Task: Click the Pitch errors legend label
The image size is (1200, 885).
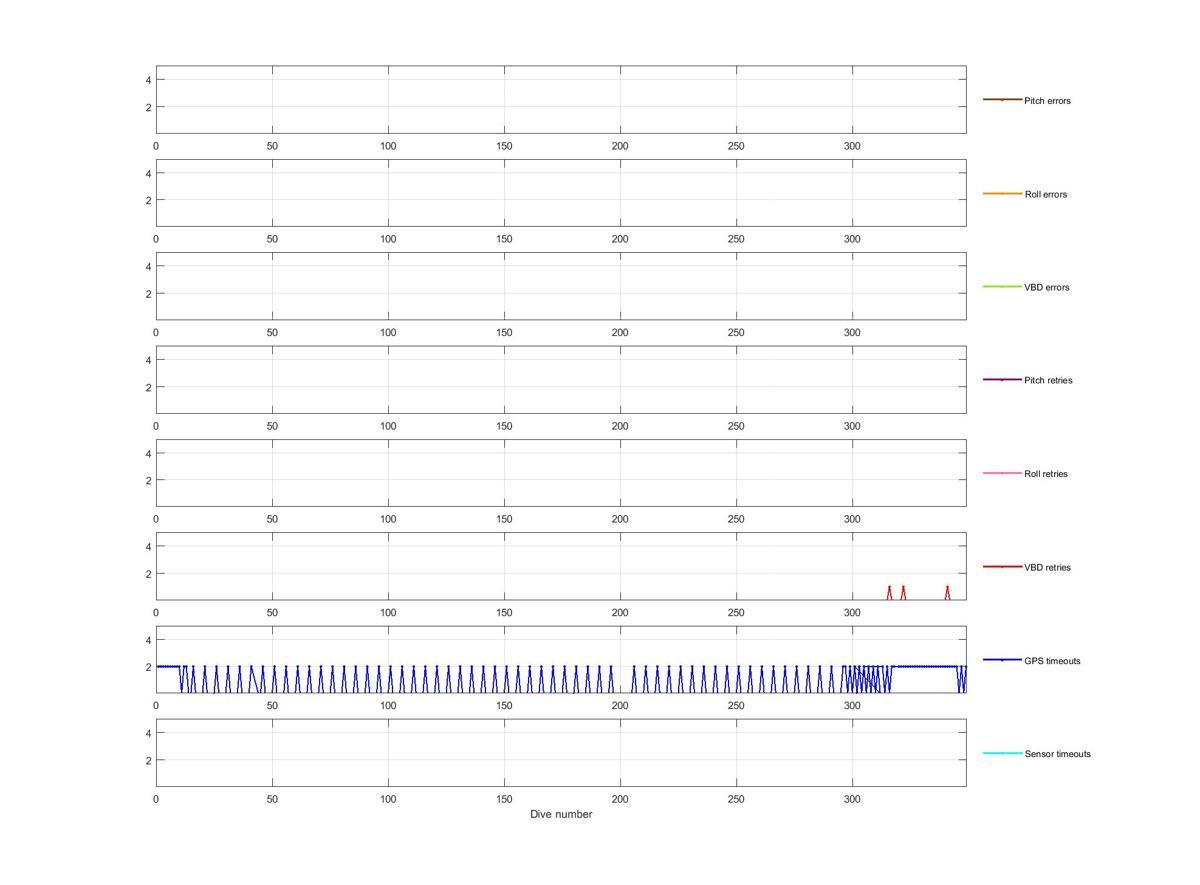Action: tap(1047, 101)
